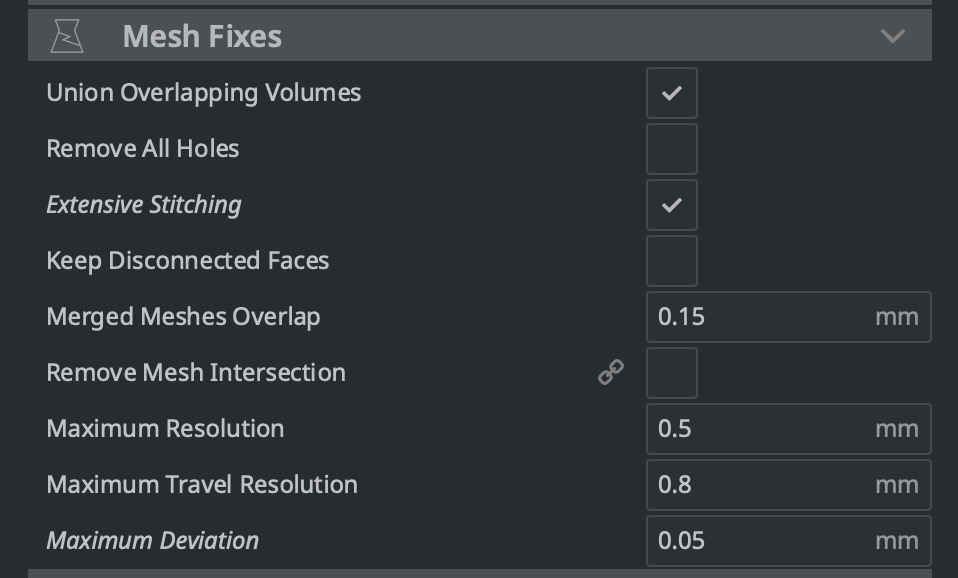Image resolution: width=958 pixels, height=578 pixels.
Task: Click the Merged Meshes Overlap value field
Action: point(789,317)
